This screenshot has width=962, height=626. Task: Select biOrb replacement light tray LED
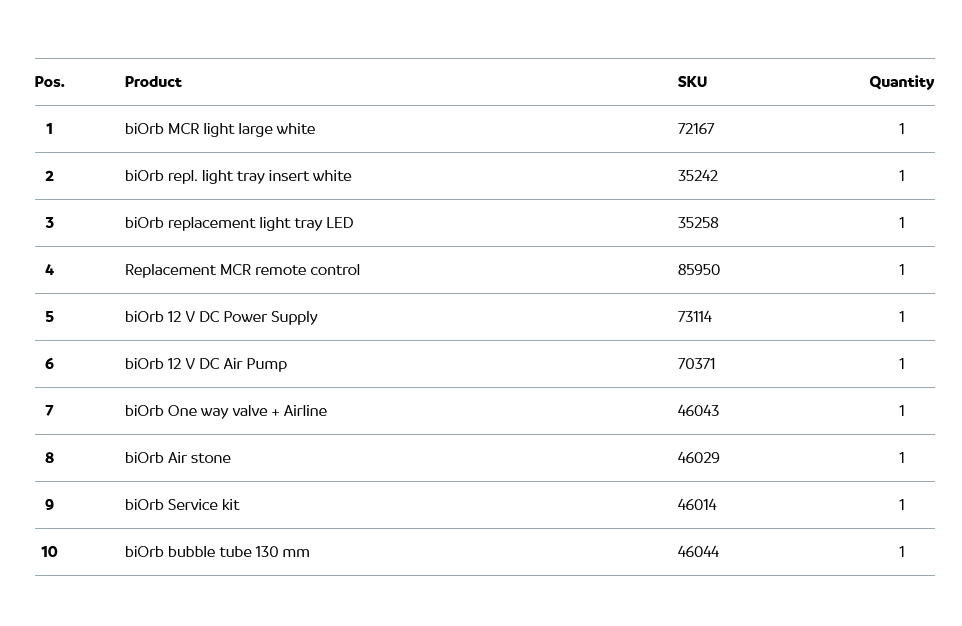click(x=239, y=223)
